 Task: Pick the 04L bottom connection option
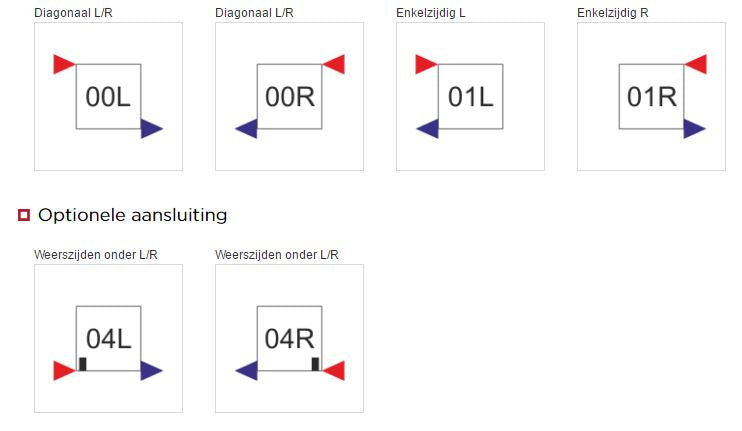(x=108, y=338)
